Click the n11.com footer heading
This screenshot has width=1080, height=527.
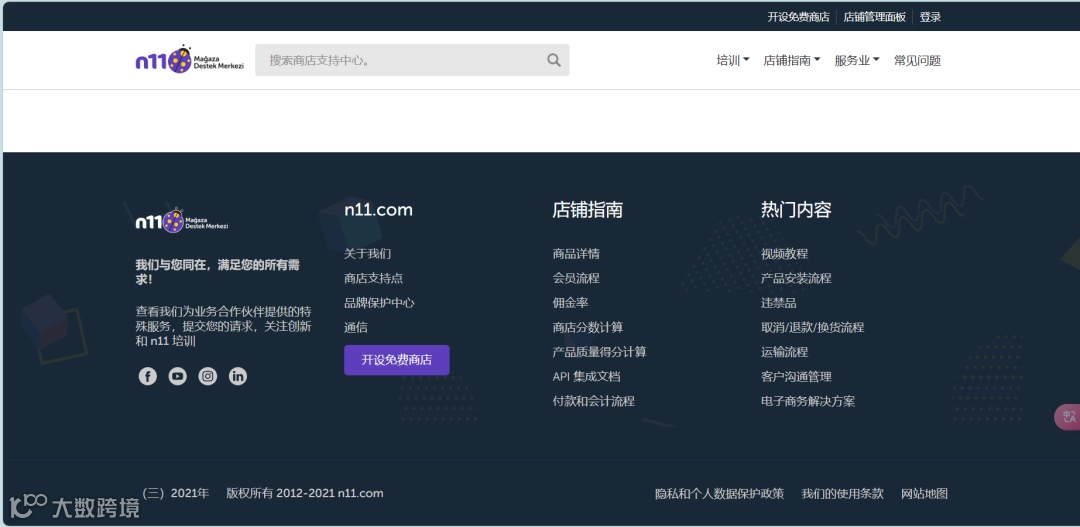[x=378, y=210]
